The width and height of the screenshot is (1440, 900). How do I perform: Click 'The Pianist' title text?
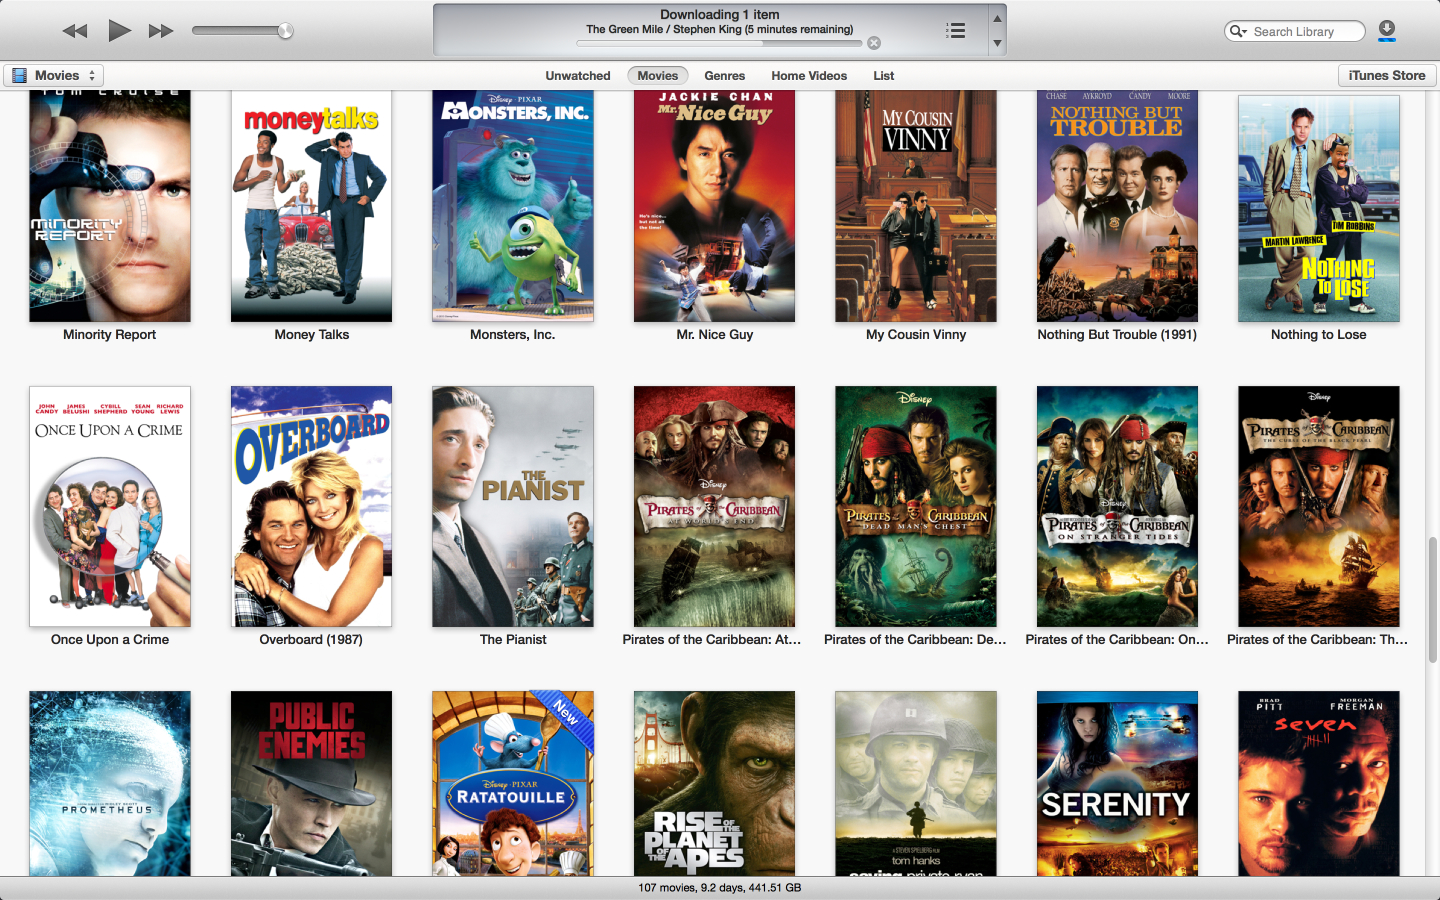[x=513, y=640]
